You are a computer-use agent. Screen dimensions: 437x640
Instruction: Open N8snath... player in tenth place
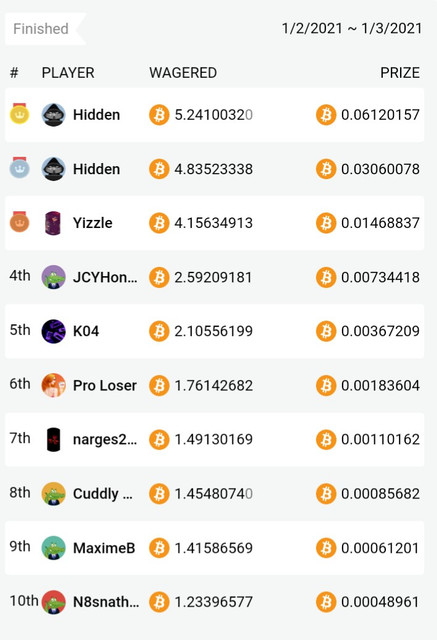pyautogui.click(x=106, y=602)
